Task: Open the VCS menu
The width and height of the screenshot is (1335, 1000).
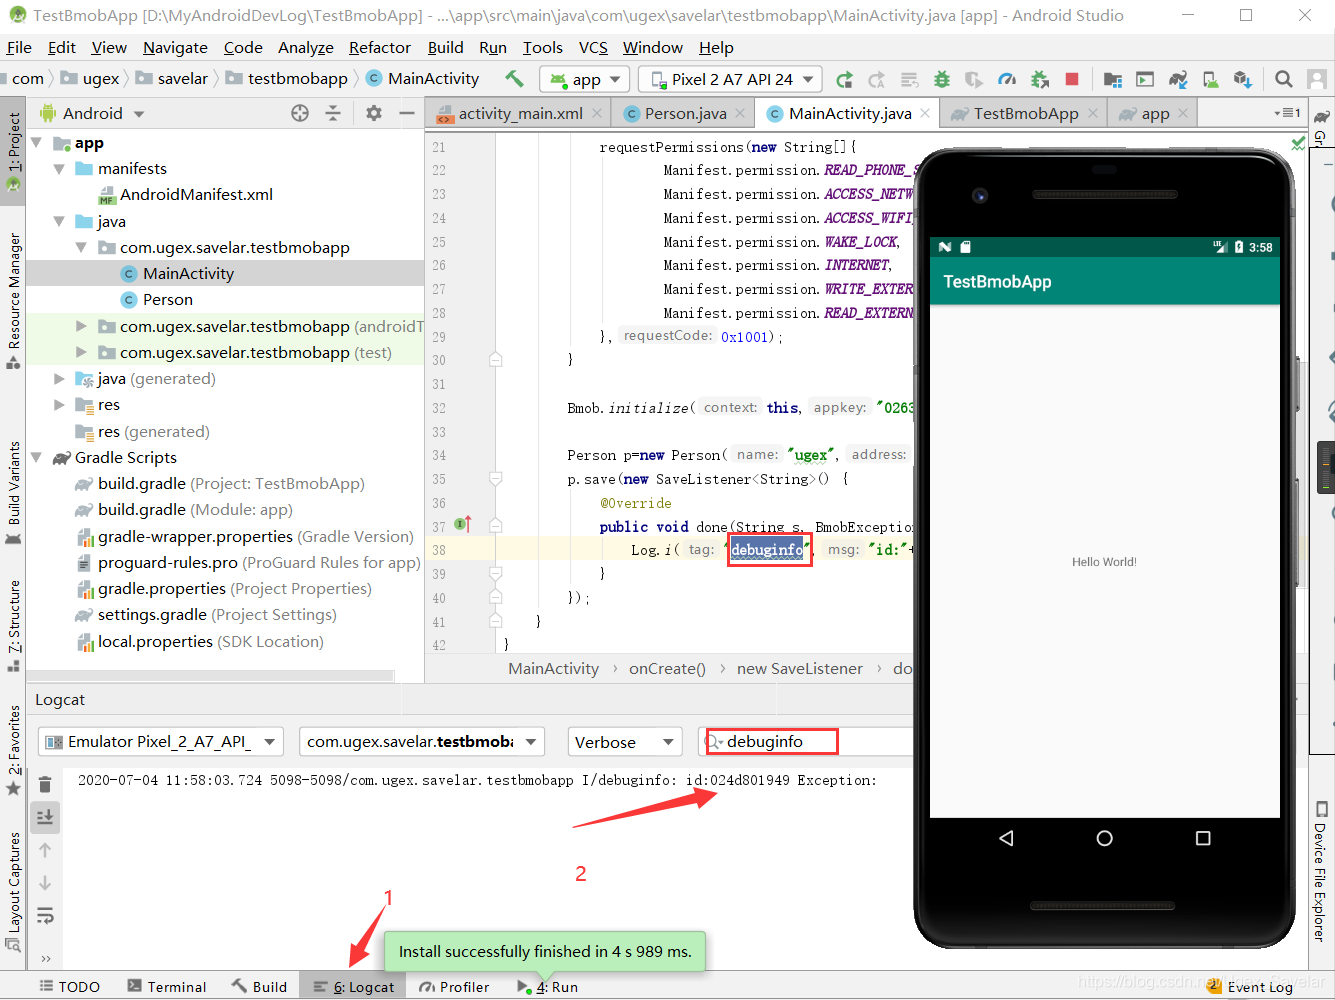Action: (x=593, y=47)
